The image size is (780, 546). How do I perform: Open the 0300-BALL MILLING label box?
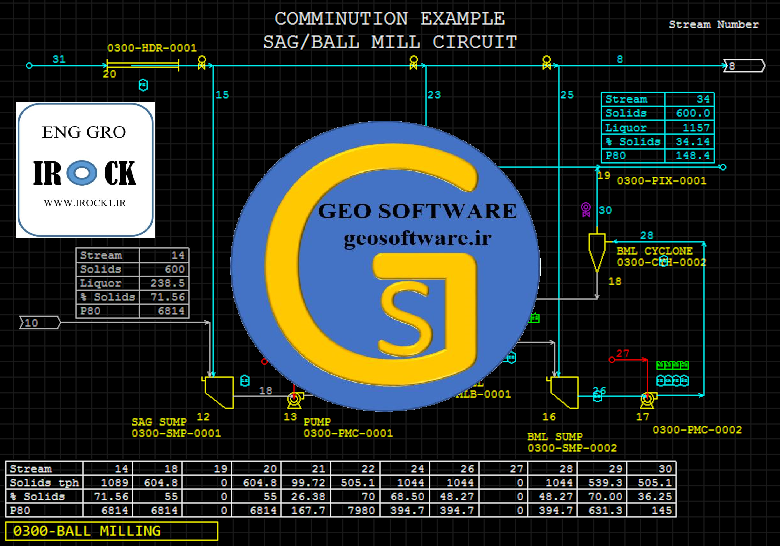click(111, 531)
